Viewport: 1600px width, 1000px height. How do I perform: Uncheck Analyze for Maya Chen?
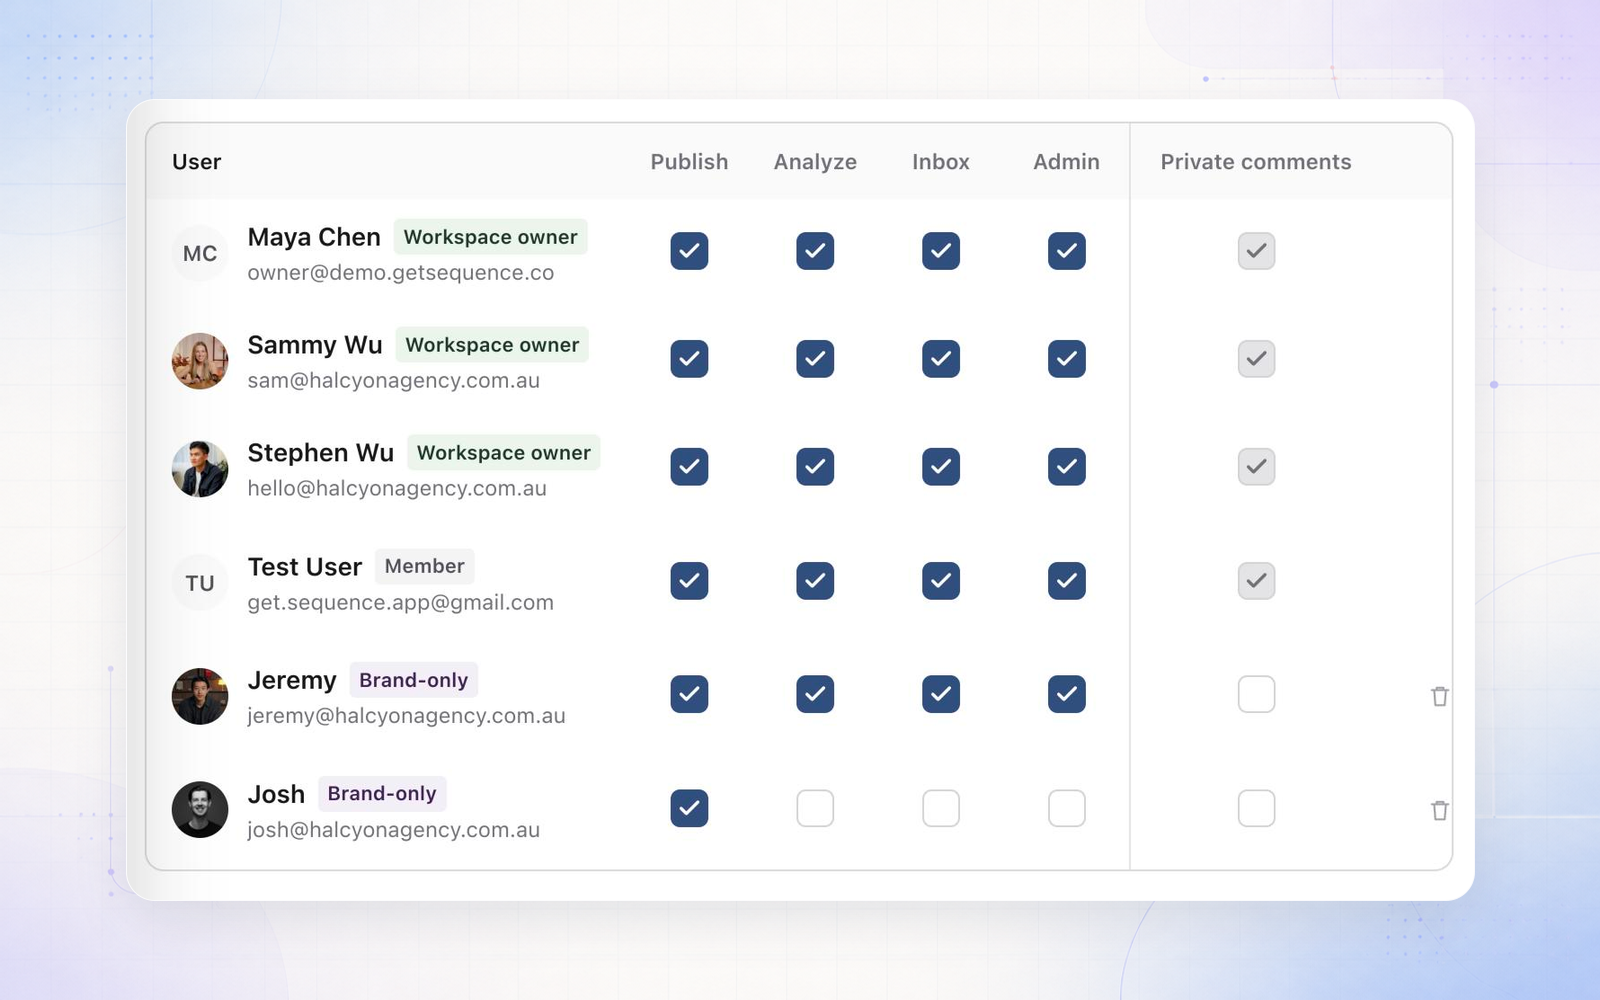coord(815,251)
